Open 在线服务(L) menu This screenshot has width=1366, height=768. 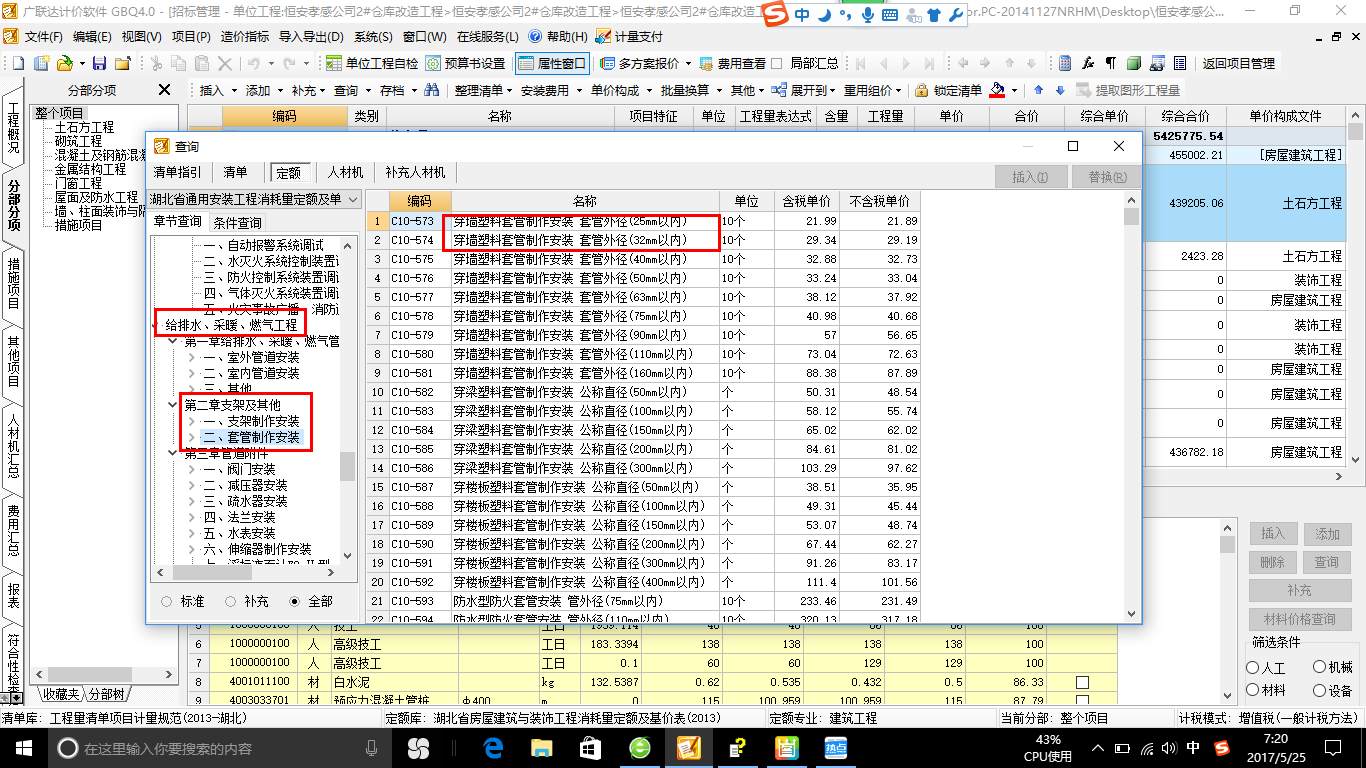pos(487,36)
